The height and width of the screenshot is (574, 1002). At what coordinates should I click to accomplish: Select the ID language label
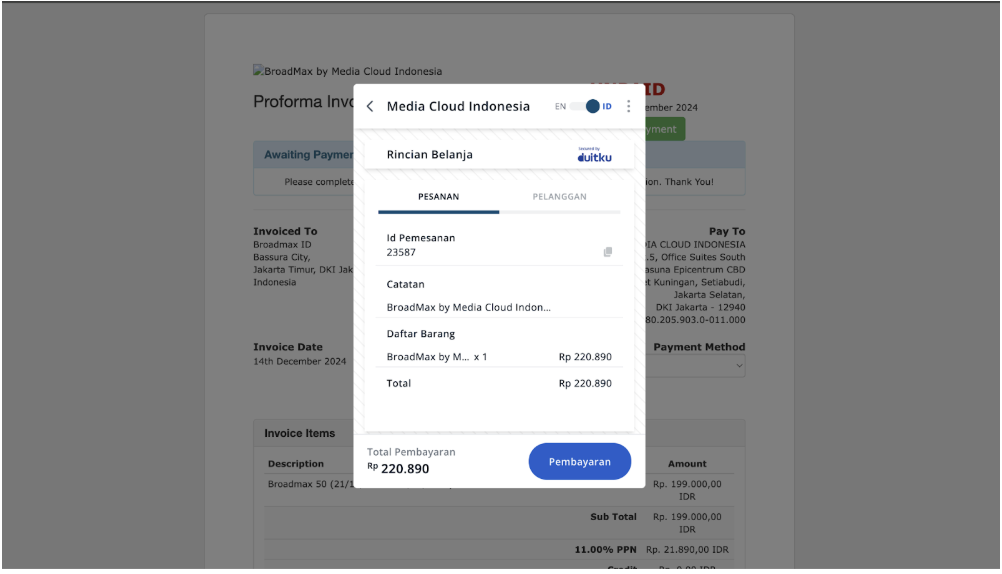click(607, 107)
